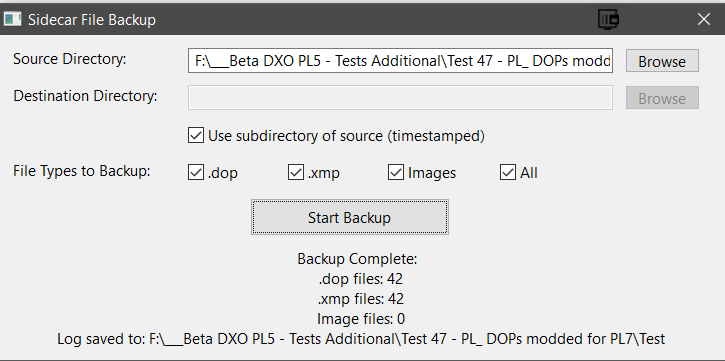Untick Use subdirectory of source (timestamped)
Viewport: 725px width, 361px height.
pos(196,136)
